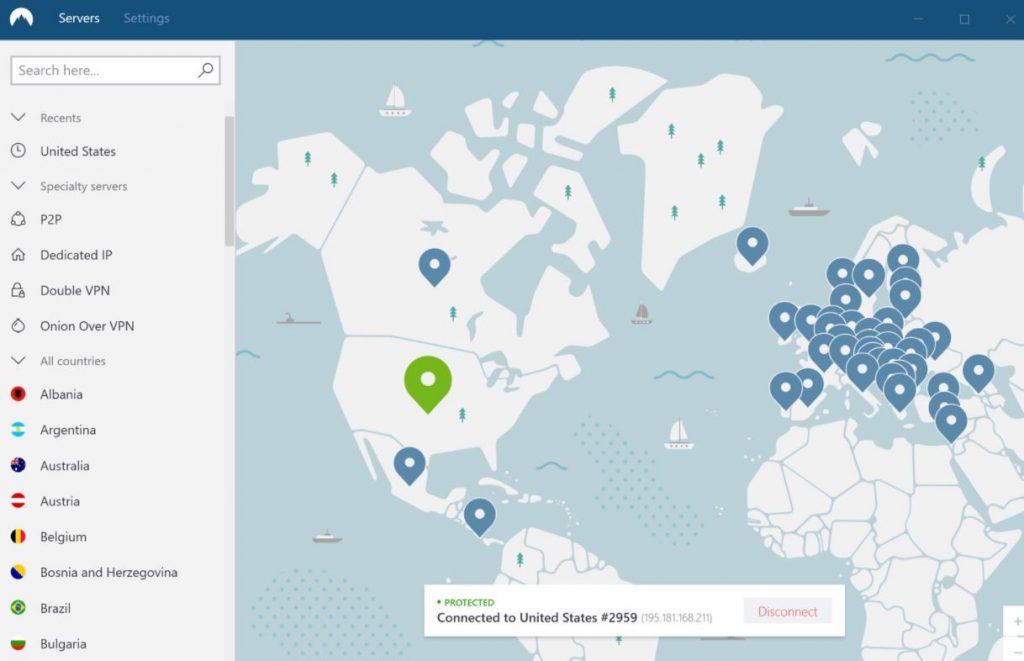Select Belgium in country list
Viewport: 1024px width, 661px height.
[x=63, y=537]
